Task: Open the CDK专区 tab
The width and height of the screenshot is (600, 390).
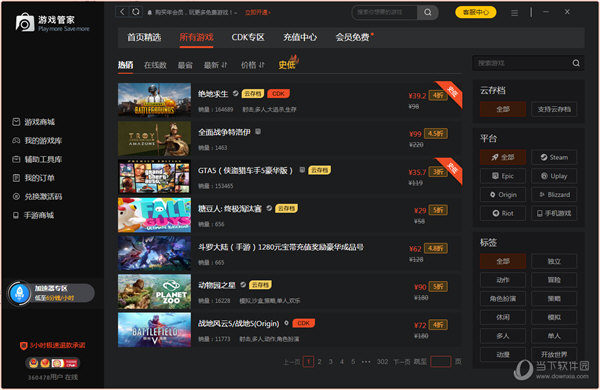Action: (x=248, y=37)
